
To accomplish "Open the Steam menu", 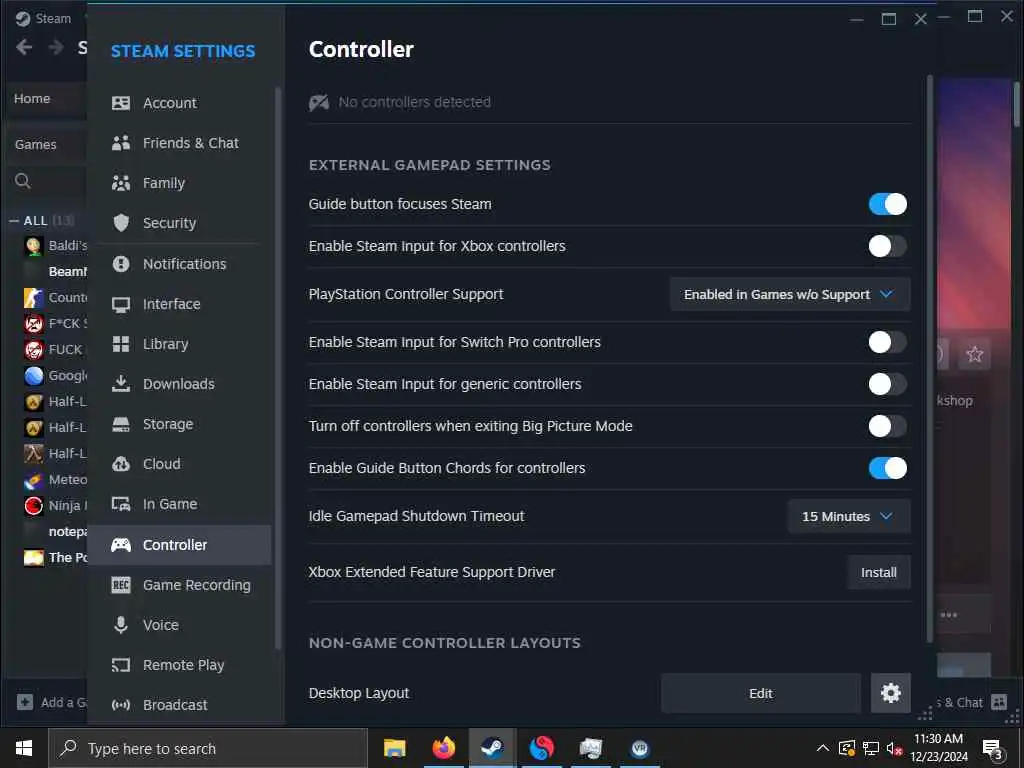I will click(x=43, y=18).
